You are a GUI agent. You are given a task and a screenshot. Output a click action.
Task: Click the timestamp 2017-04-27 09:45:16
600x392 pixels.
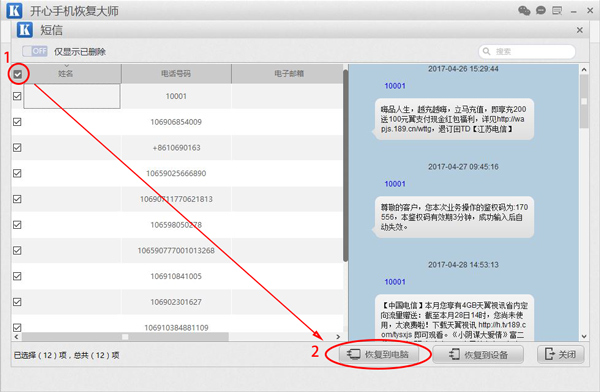(x=463, y=167)
